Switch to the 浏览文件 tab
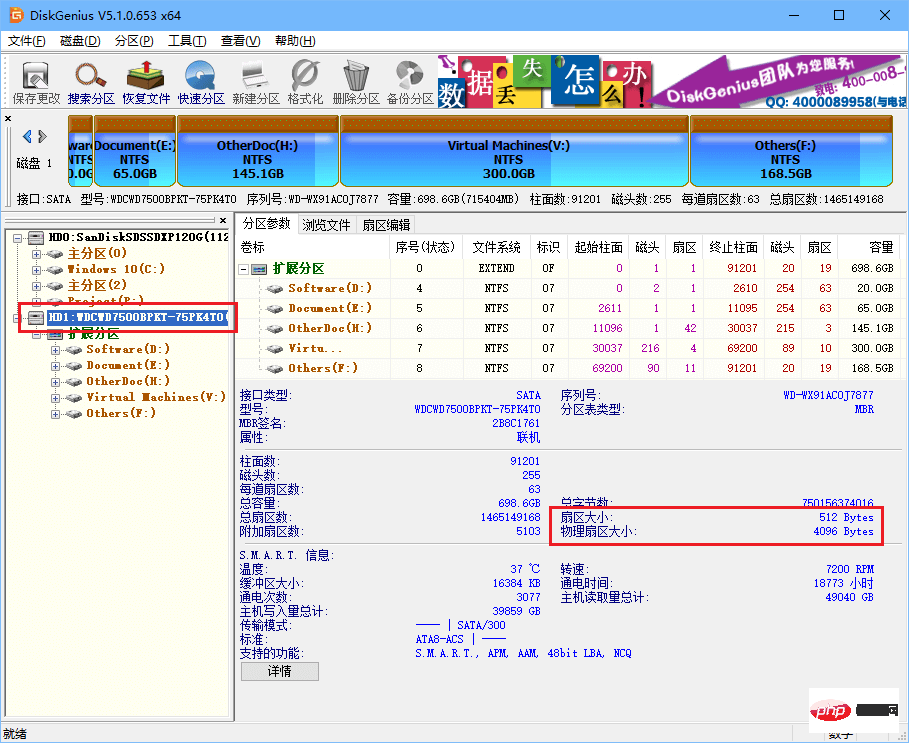This screenshot has width=909, height=743. 327,224
